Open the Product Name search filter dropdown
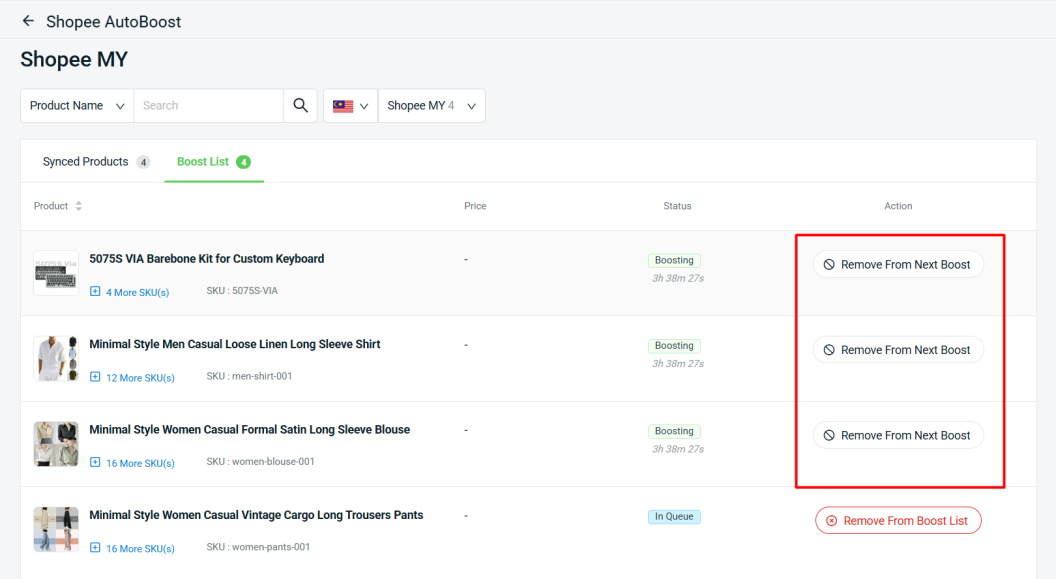This screenshot has width=1056, height=579. [x=77, y=106]
